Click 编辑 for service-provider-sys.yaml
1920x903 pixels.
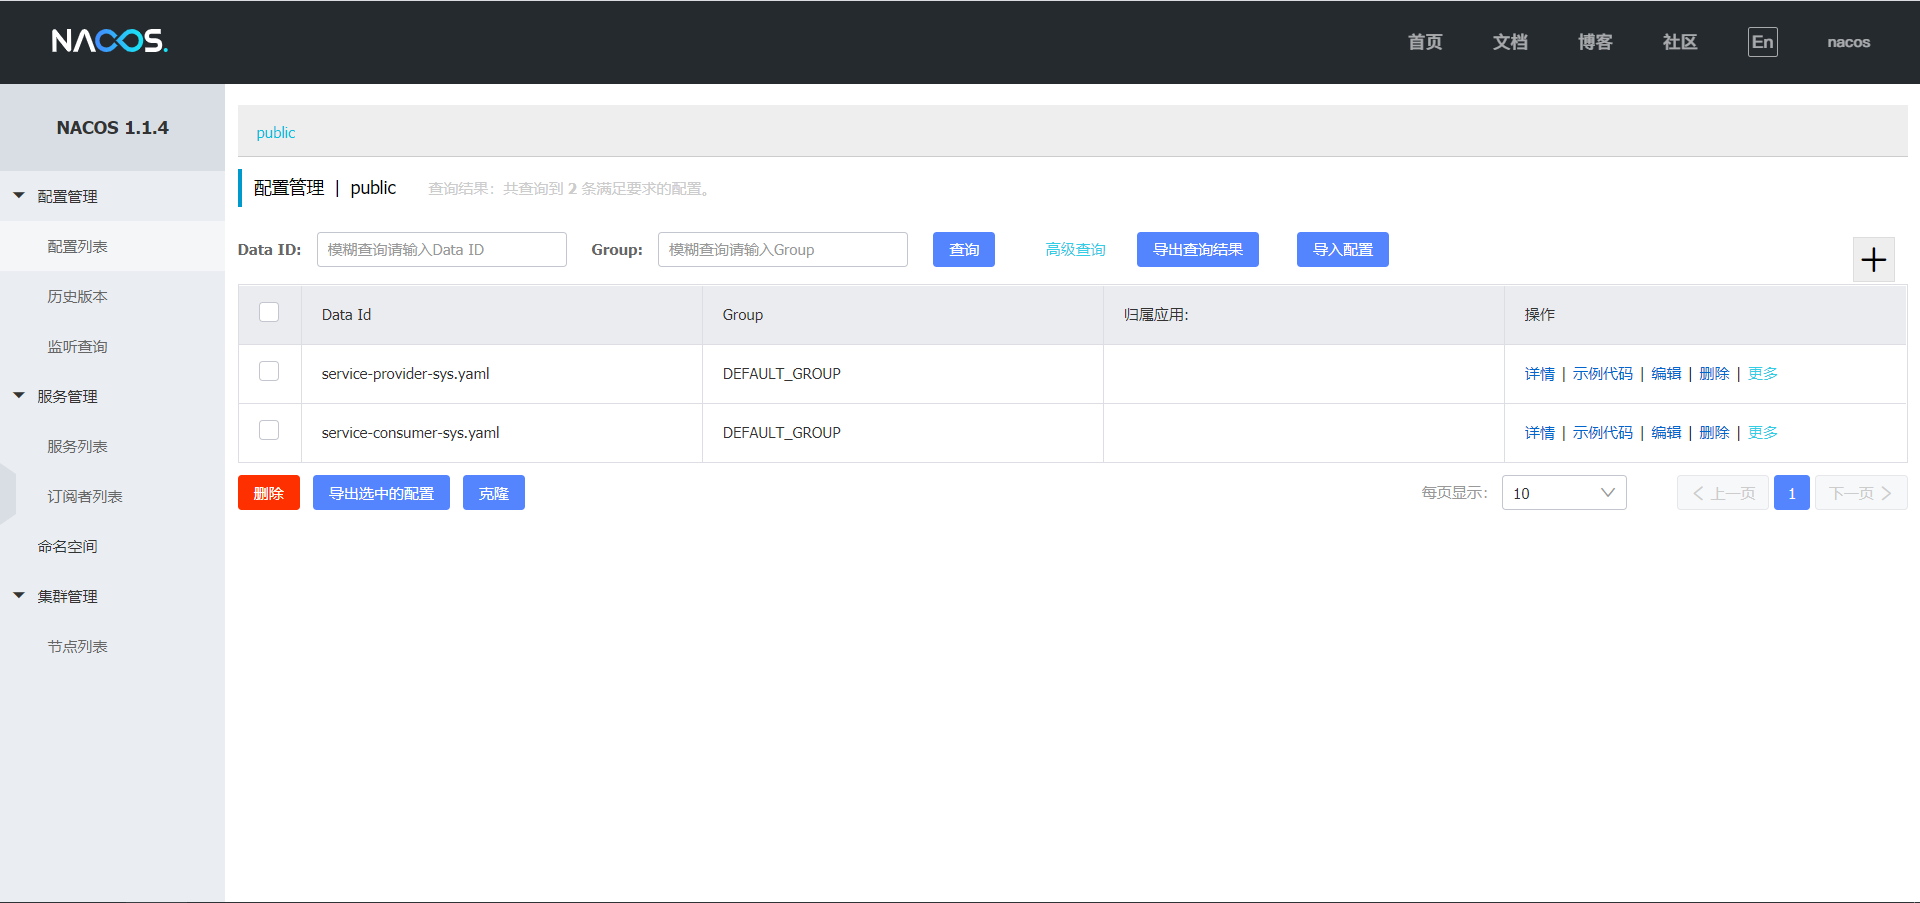[x=1666, y=374]
